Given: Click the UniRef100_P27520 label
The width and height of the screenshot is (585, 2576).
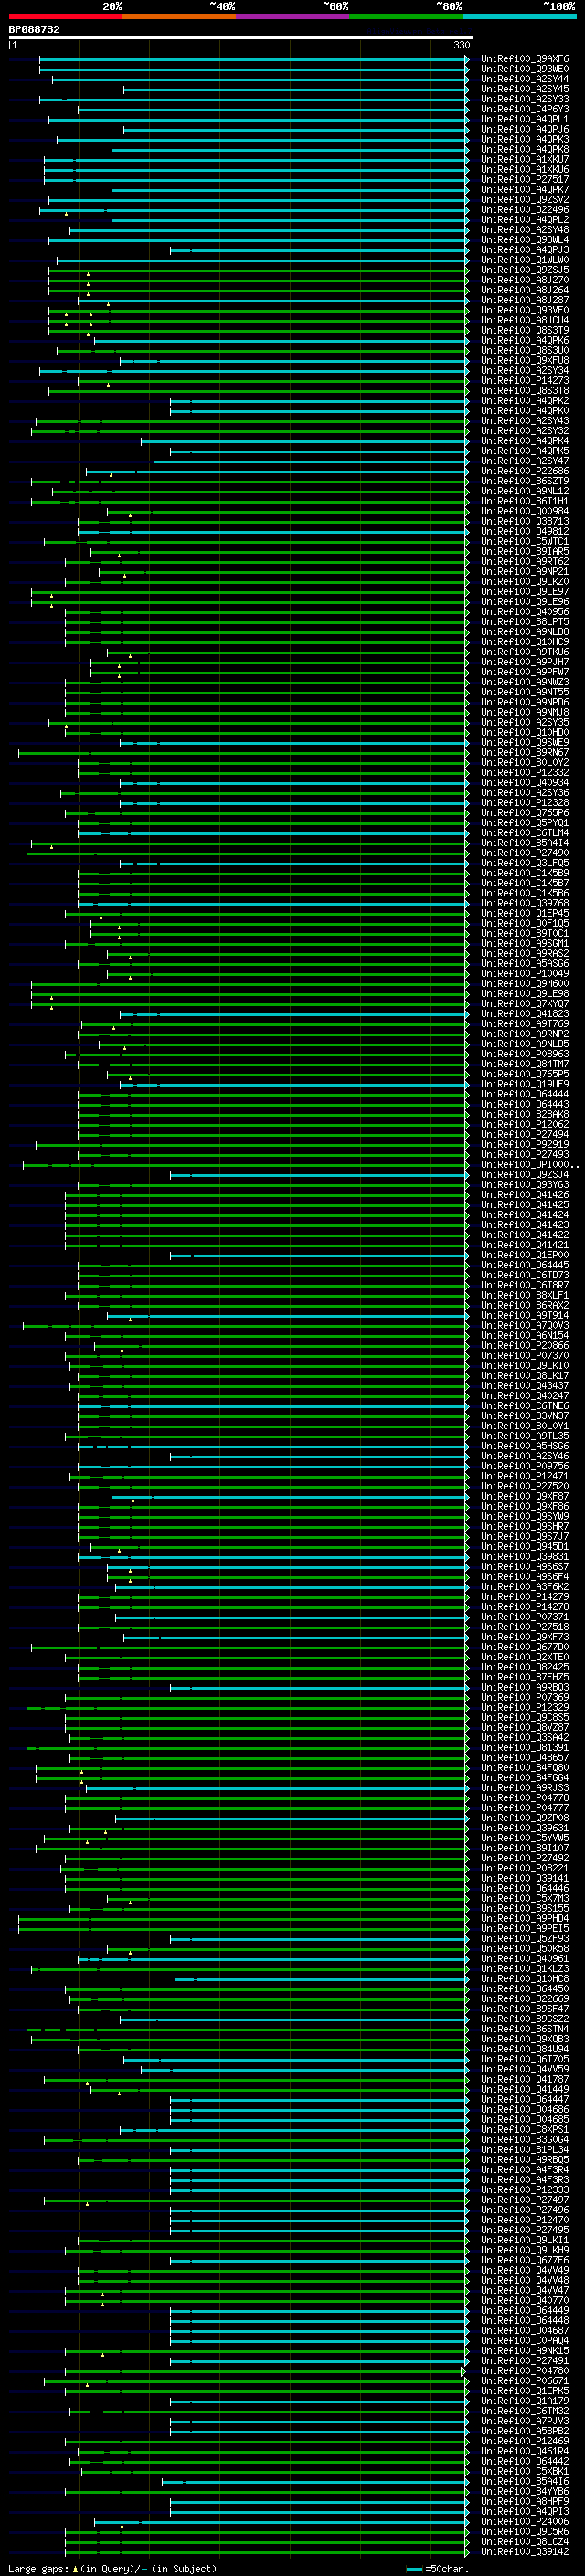Looking at the screenshot, I should (x=525, y=1486).
